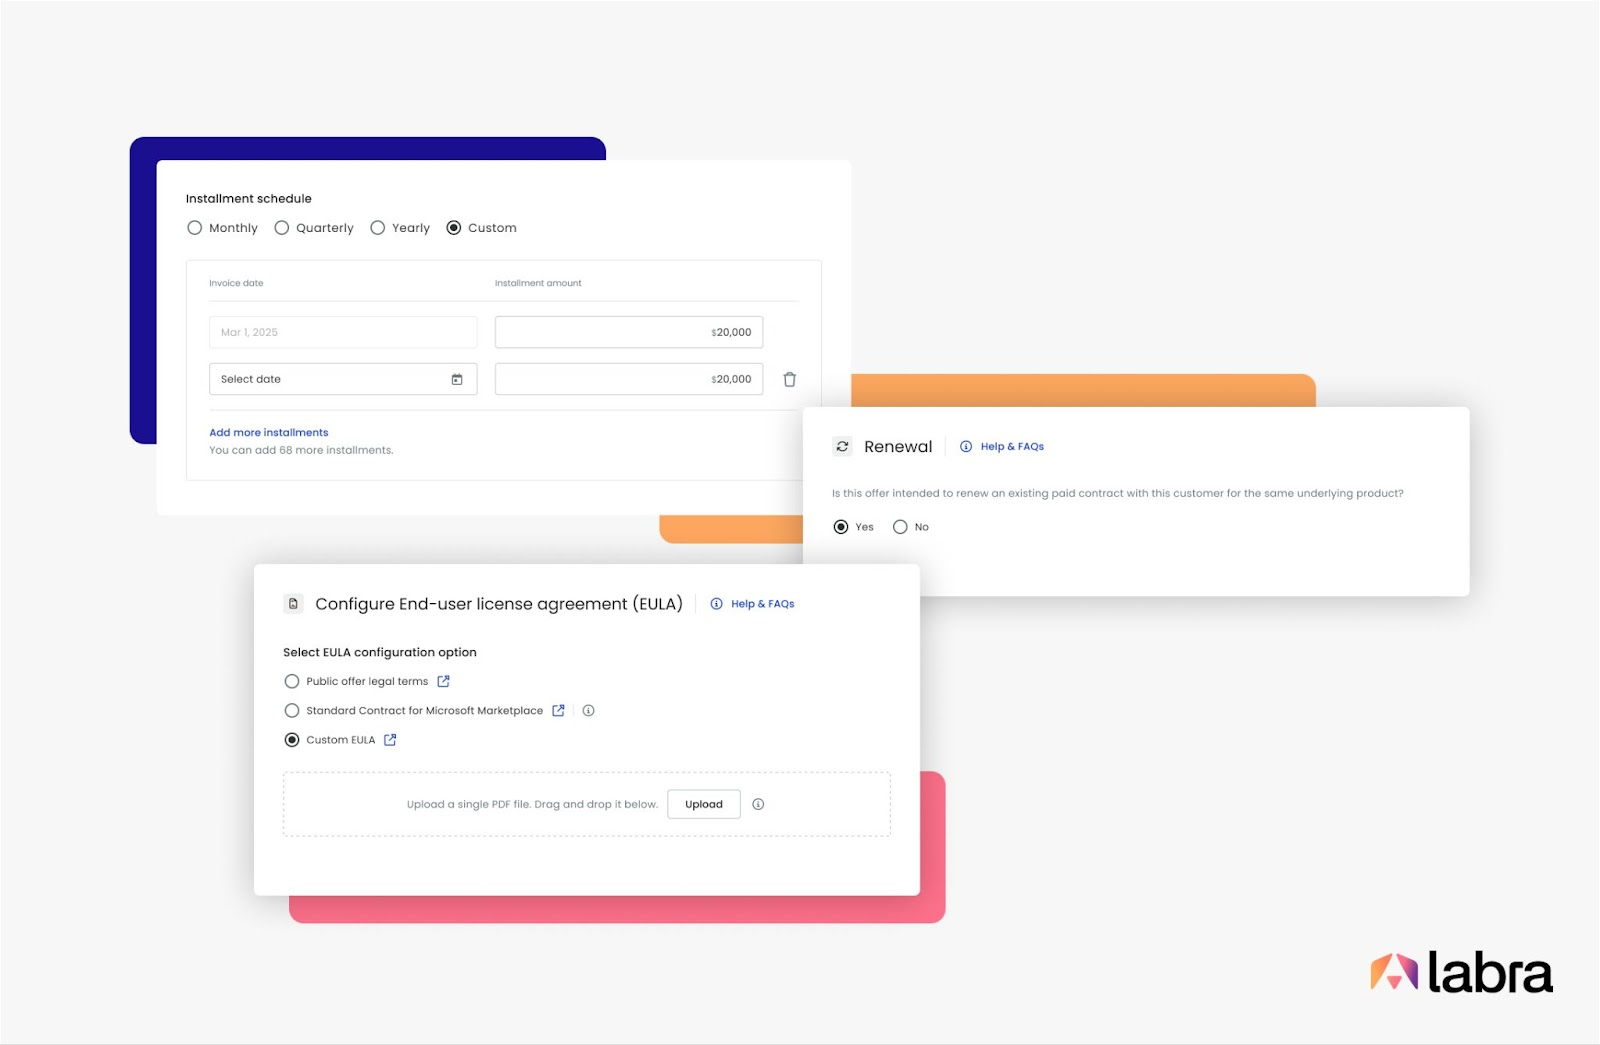
Task: Open external link icon beside Standard Contract for Microsoft Marketplace
Action: click(558, 711)
